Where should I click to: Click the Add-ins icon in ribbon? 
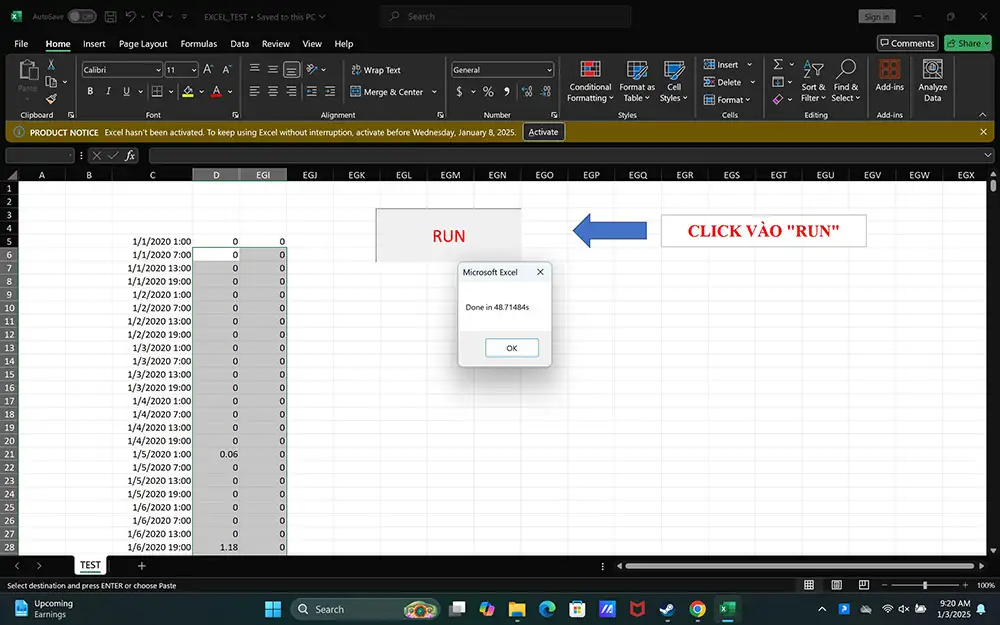[889, 75]
